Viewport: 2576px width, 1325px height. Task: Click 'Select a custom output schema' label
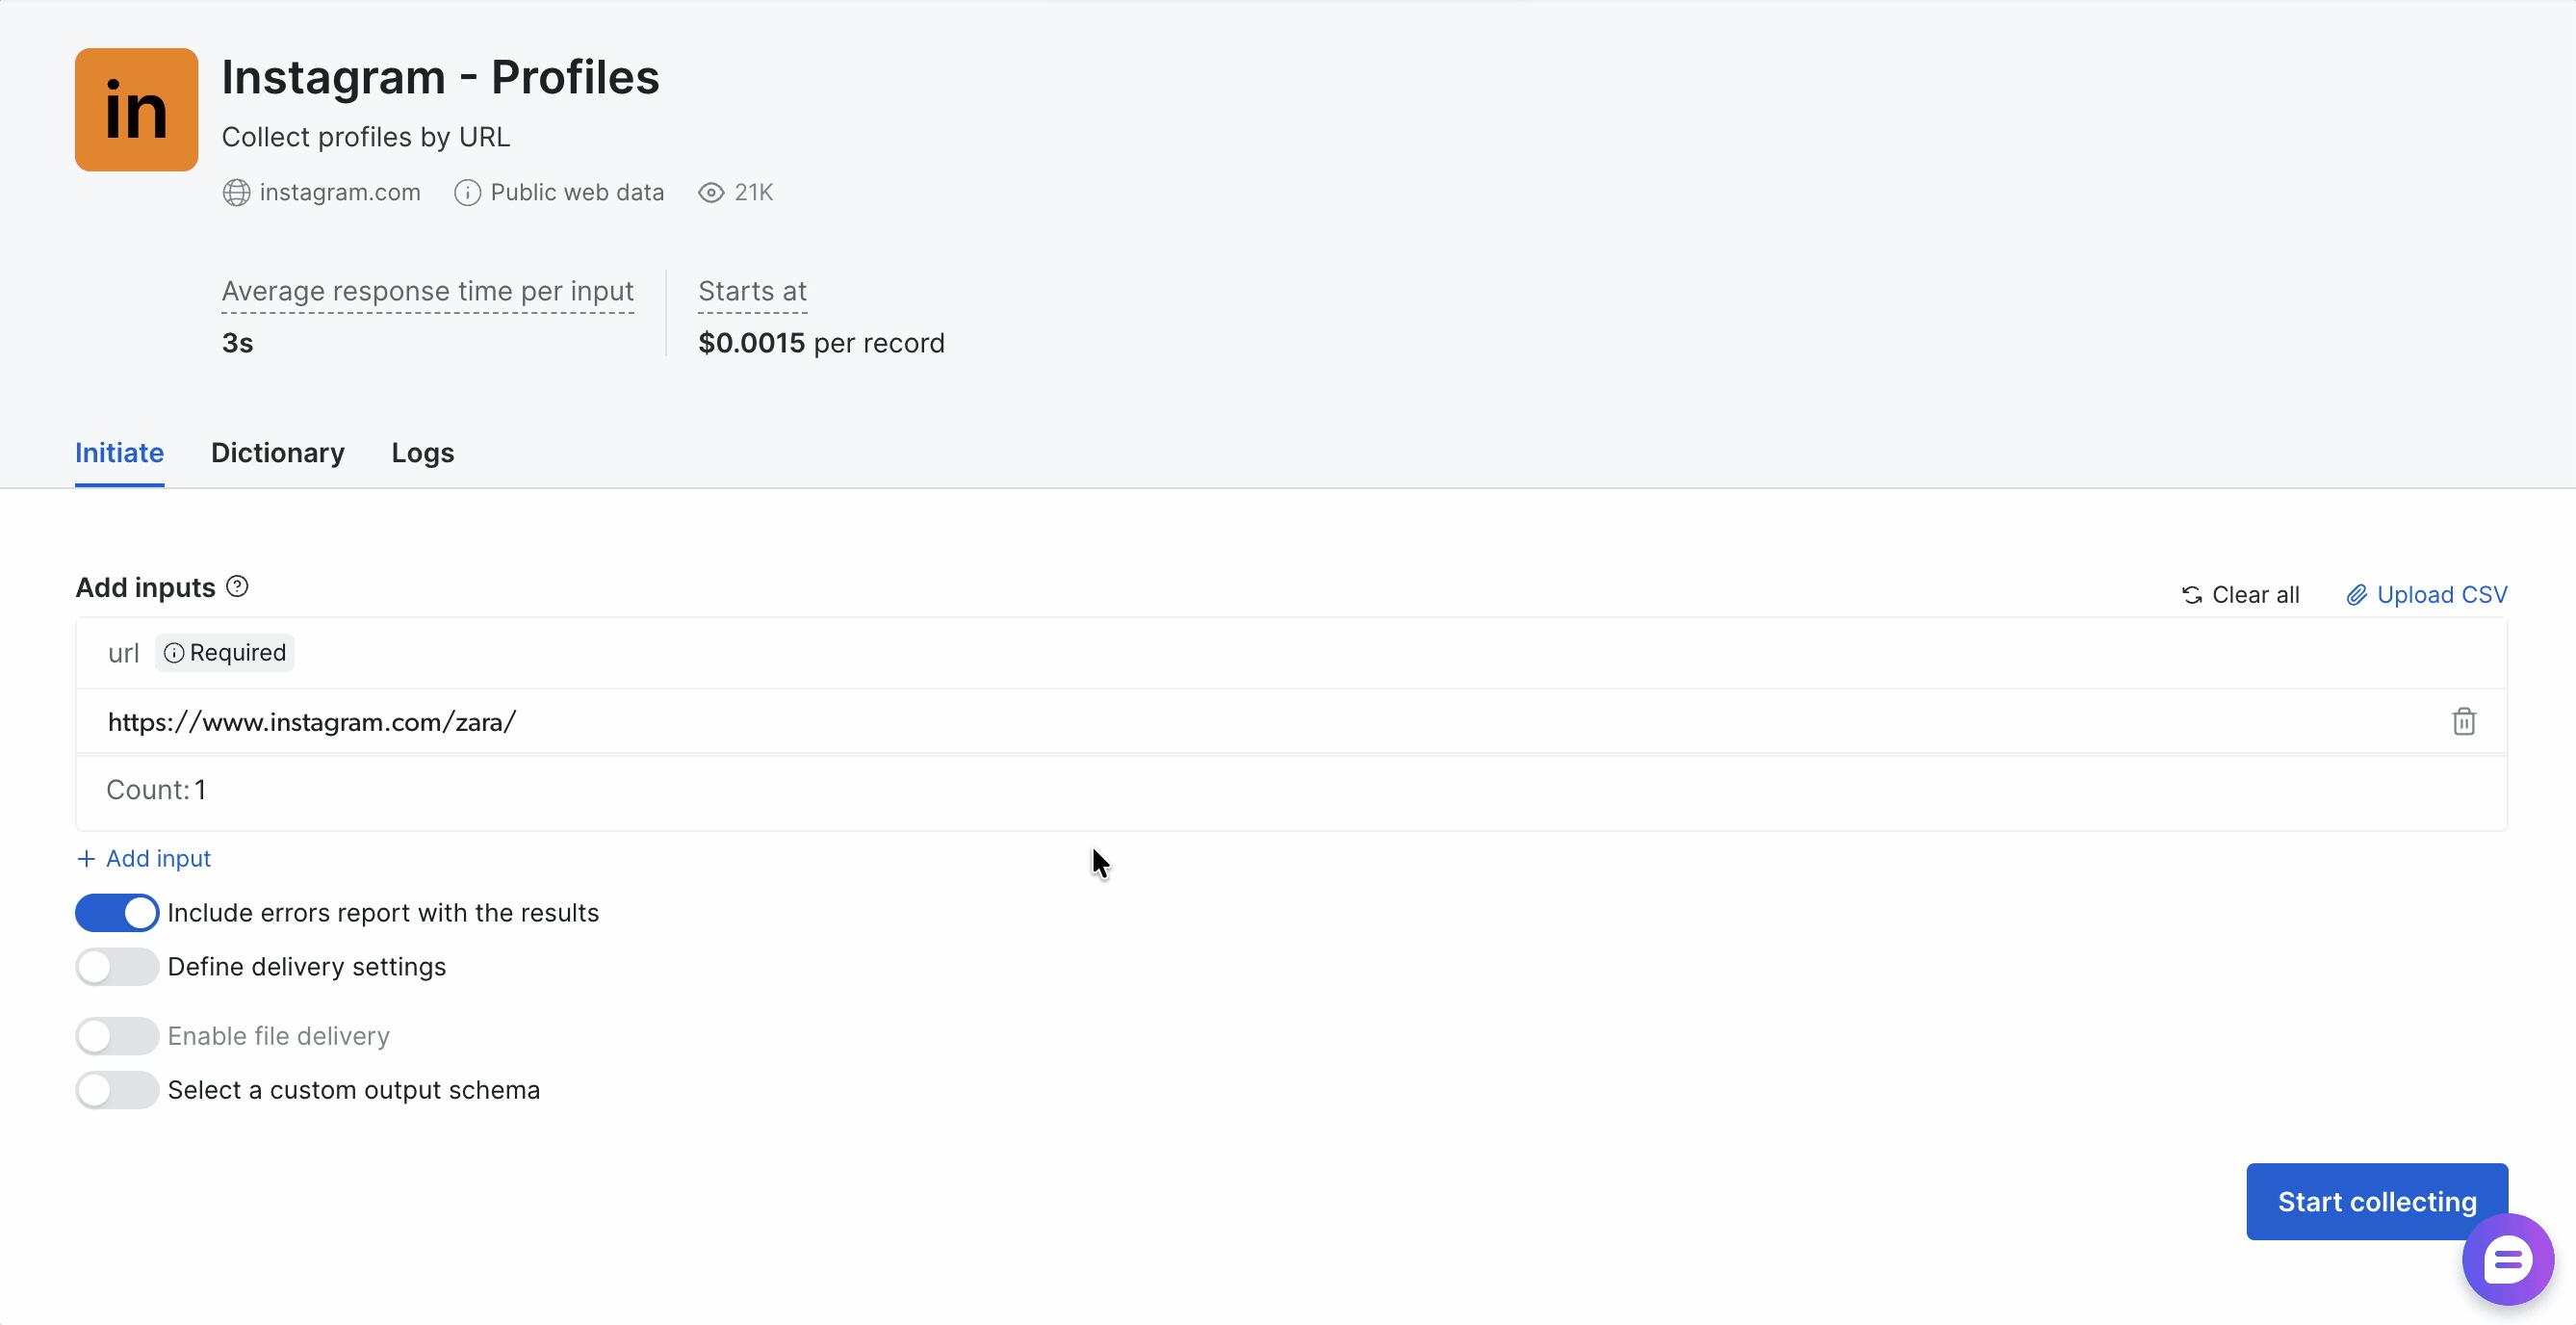(x=354, y=1090)
